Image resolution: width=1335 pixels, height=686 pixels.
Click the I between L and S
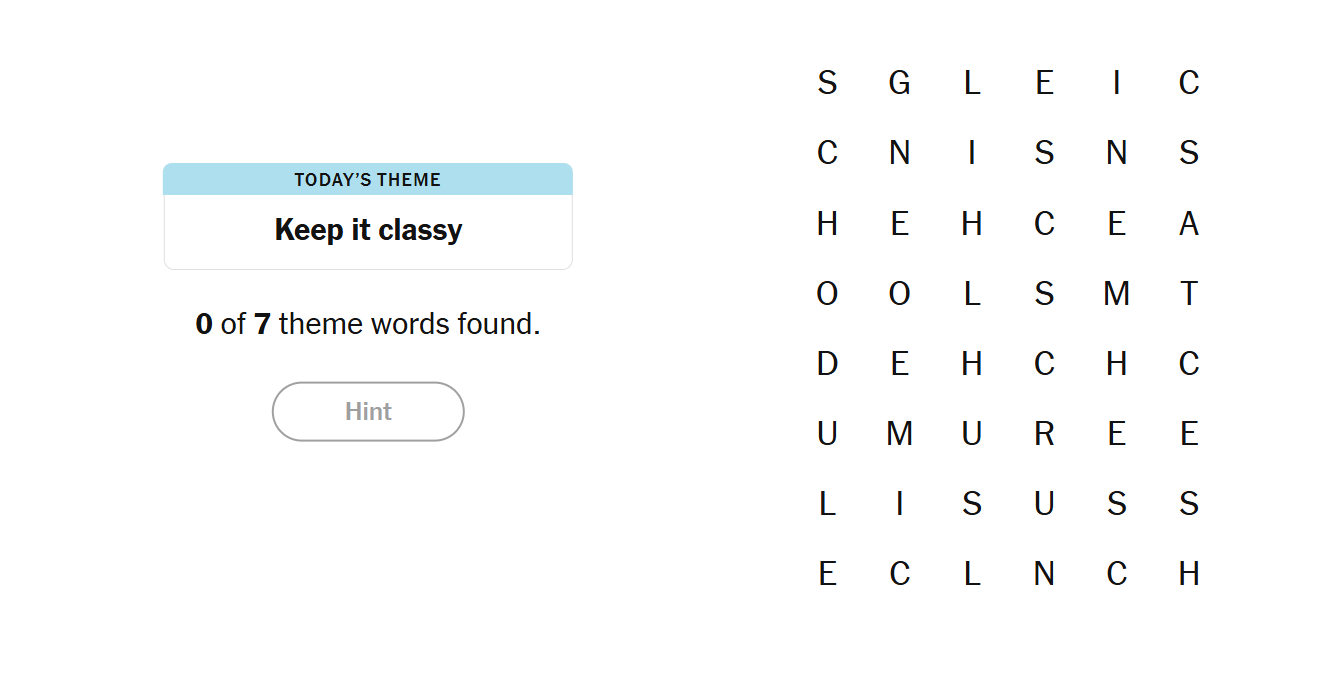(899, 504)
